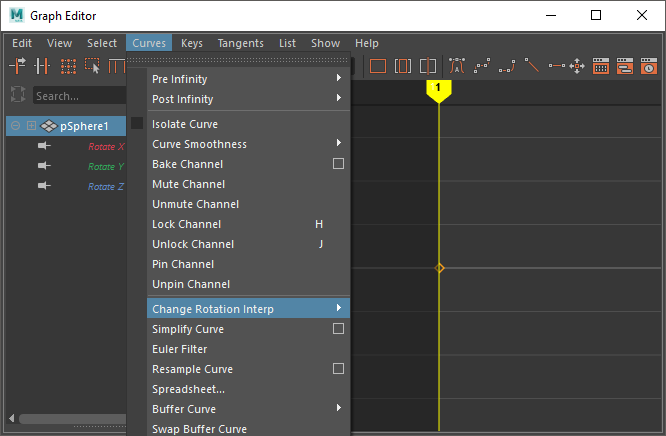The height and width of the screenshot is (436, 666).
Task: Select the Rotate Y channel
Action: pos(105,166)
